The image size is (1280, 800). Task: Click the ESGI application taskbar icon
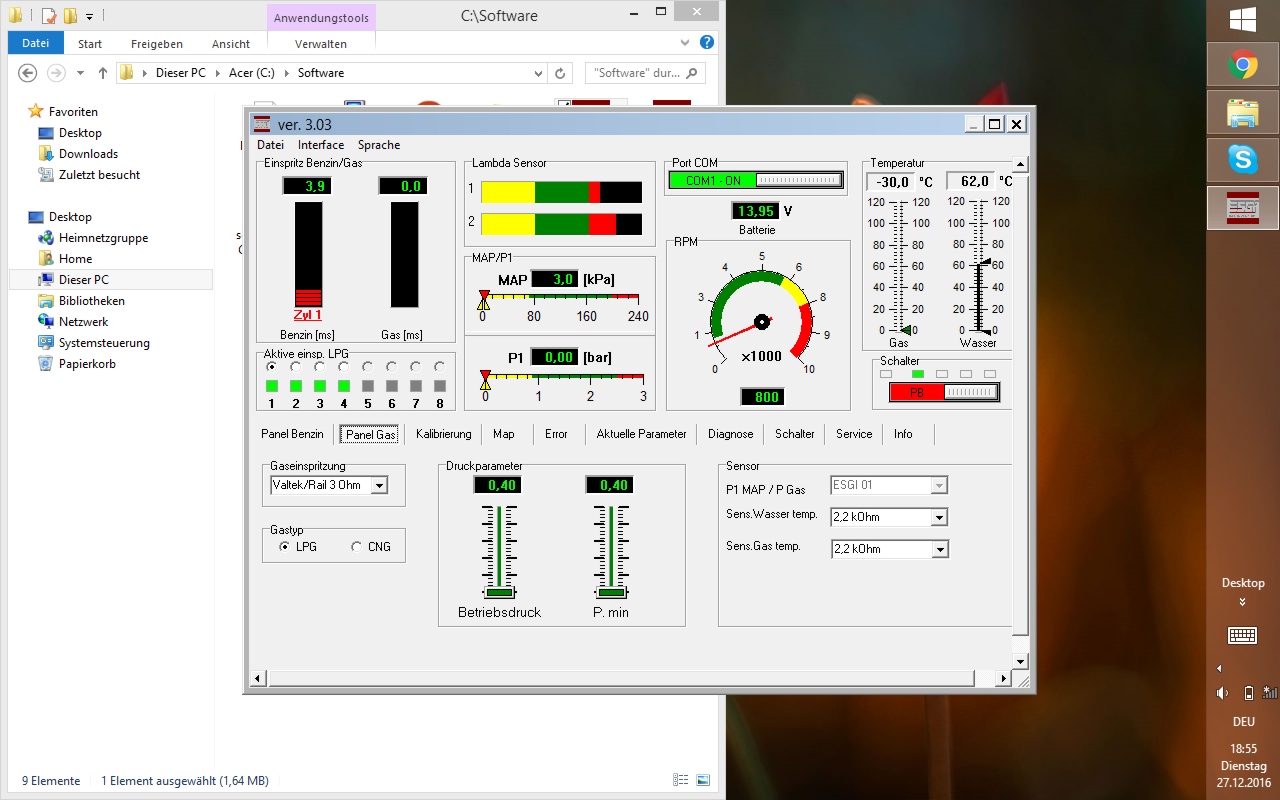click(x=1243, y=207)
